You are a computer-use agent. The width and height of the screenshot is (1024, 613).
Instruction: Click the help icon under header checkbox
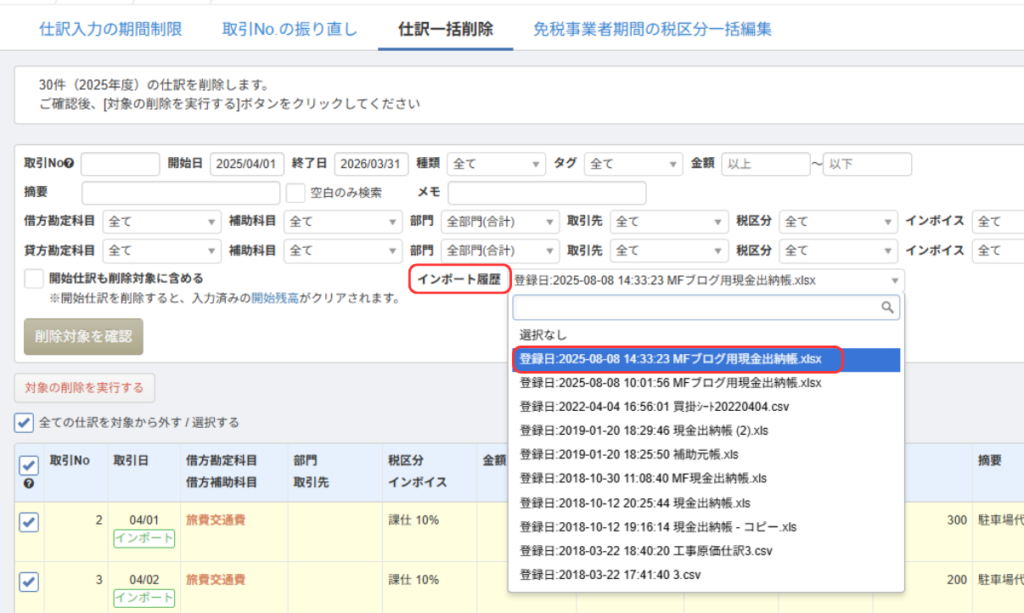click(29, 484)
